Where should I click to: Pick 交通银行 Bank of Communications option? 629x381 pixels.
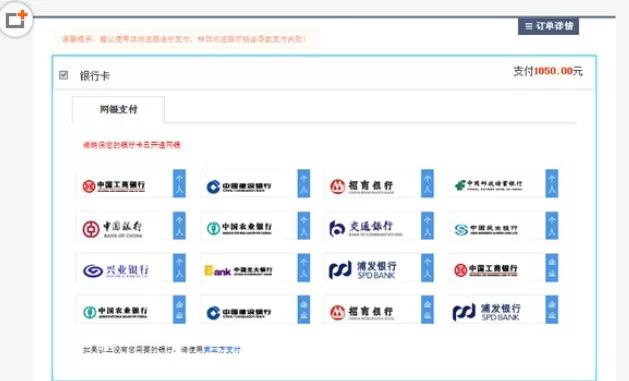click(379, 226)
